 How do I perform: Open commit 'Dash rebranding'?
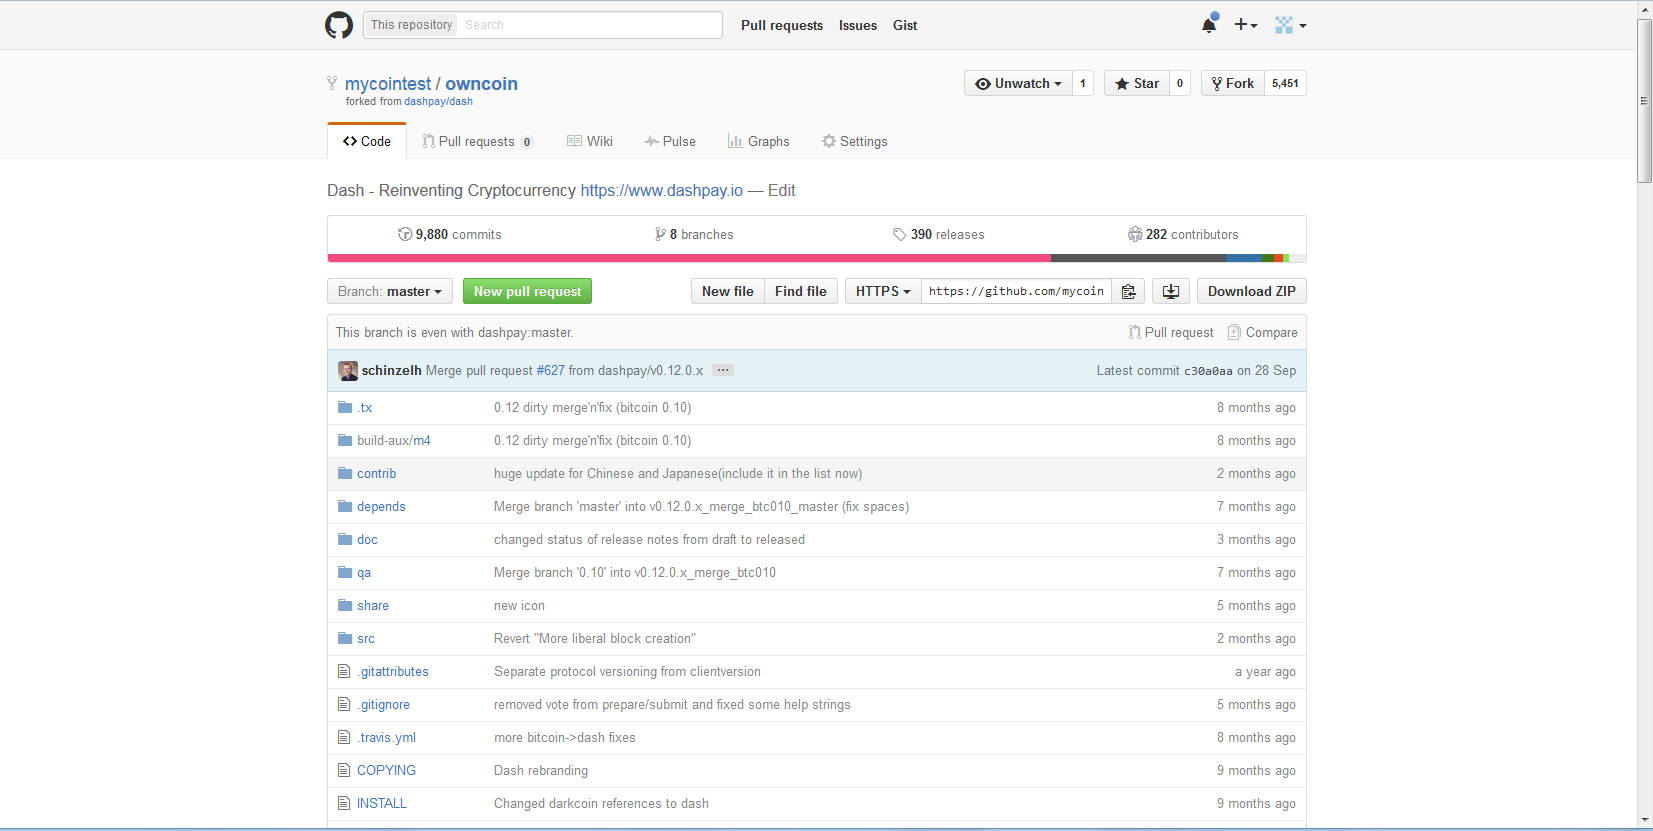541,771
